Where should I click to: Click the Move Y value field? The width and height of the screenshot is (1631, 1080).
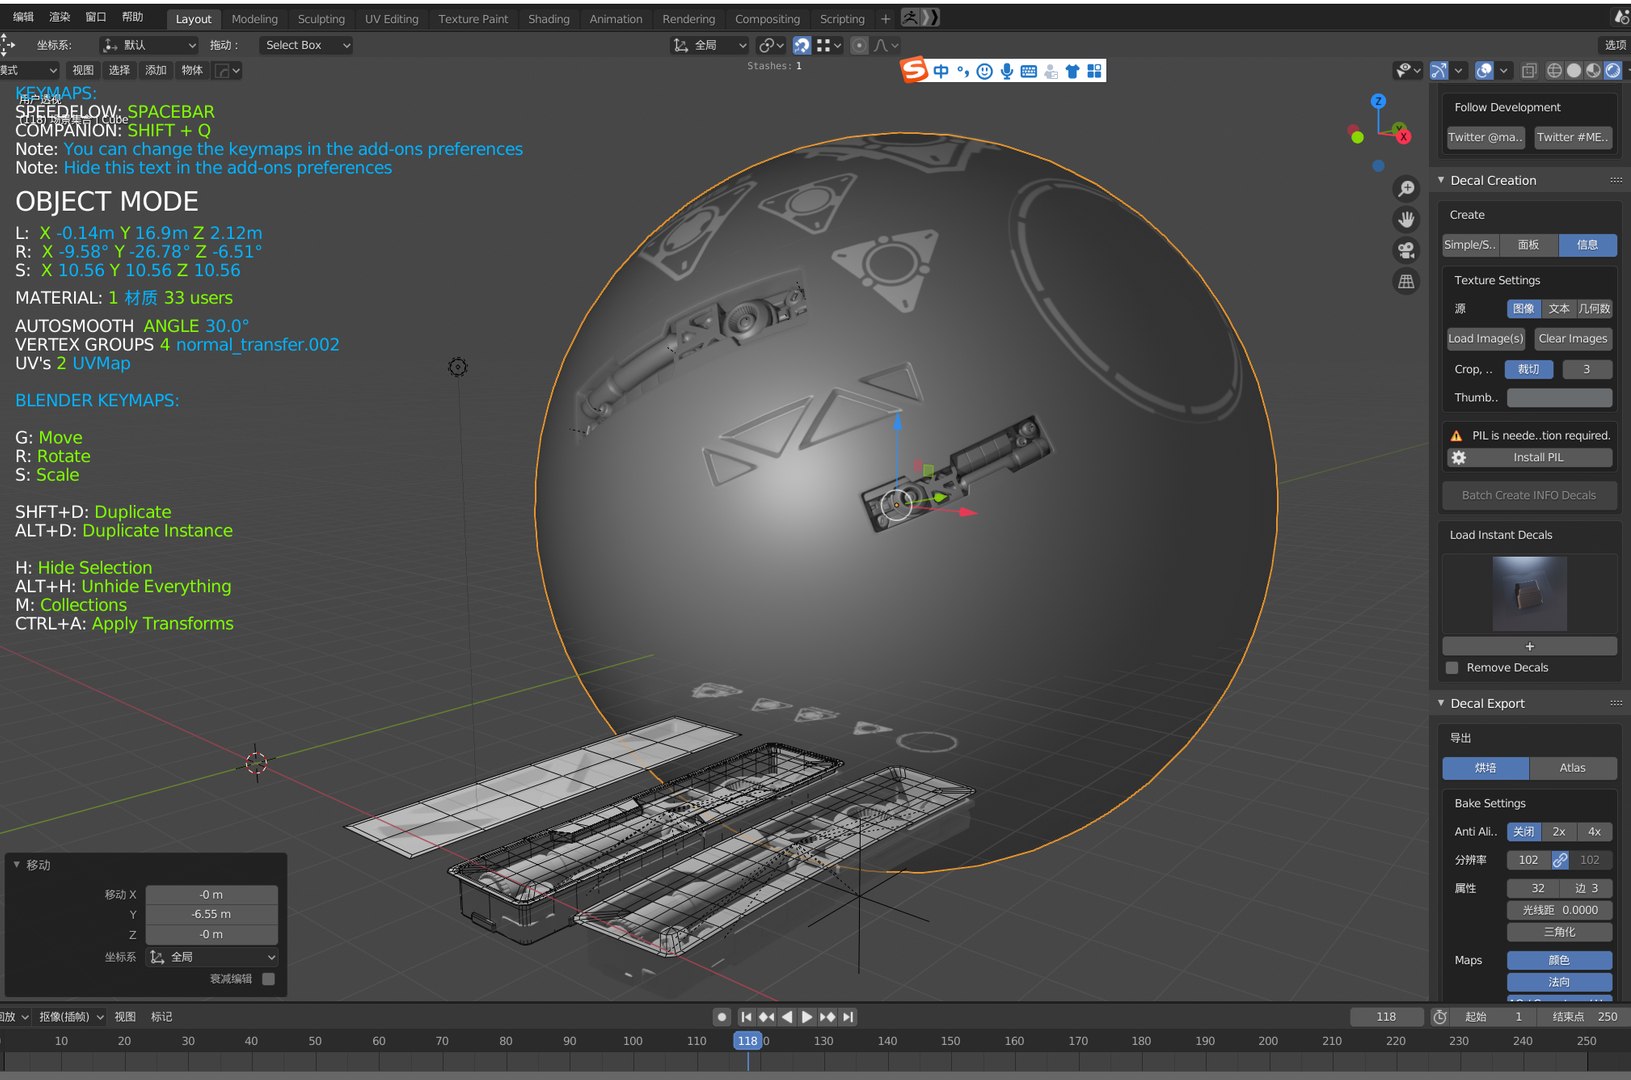pyautogui.click(x=211, y=914)
